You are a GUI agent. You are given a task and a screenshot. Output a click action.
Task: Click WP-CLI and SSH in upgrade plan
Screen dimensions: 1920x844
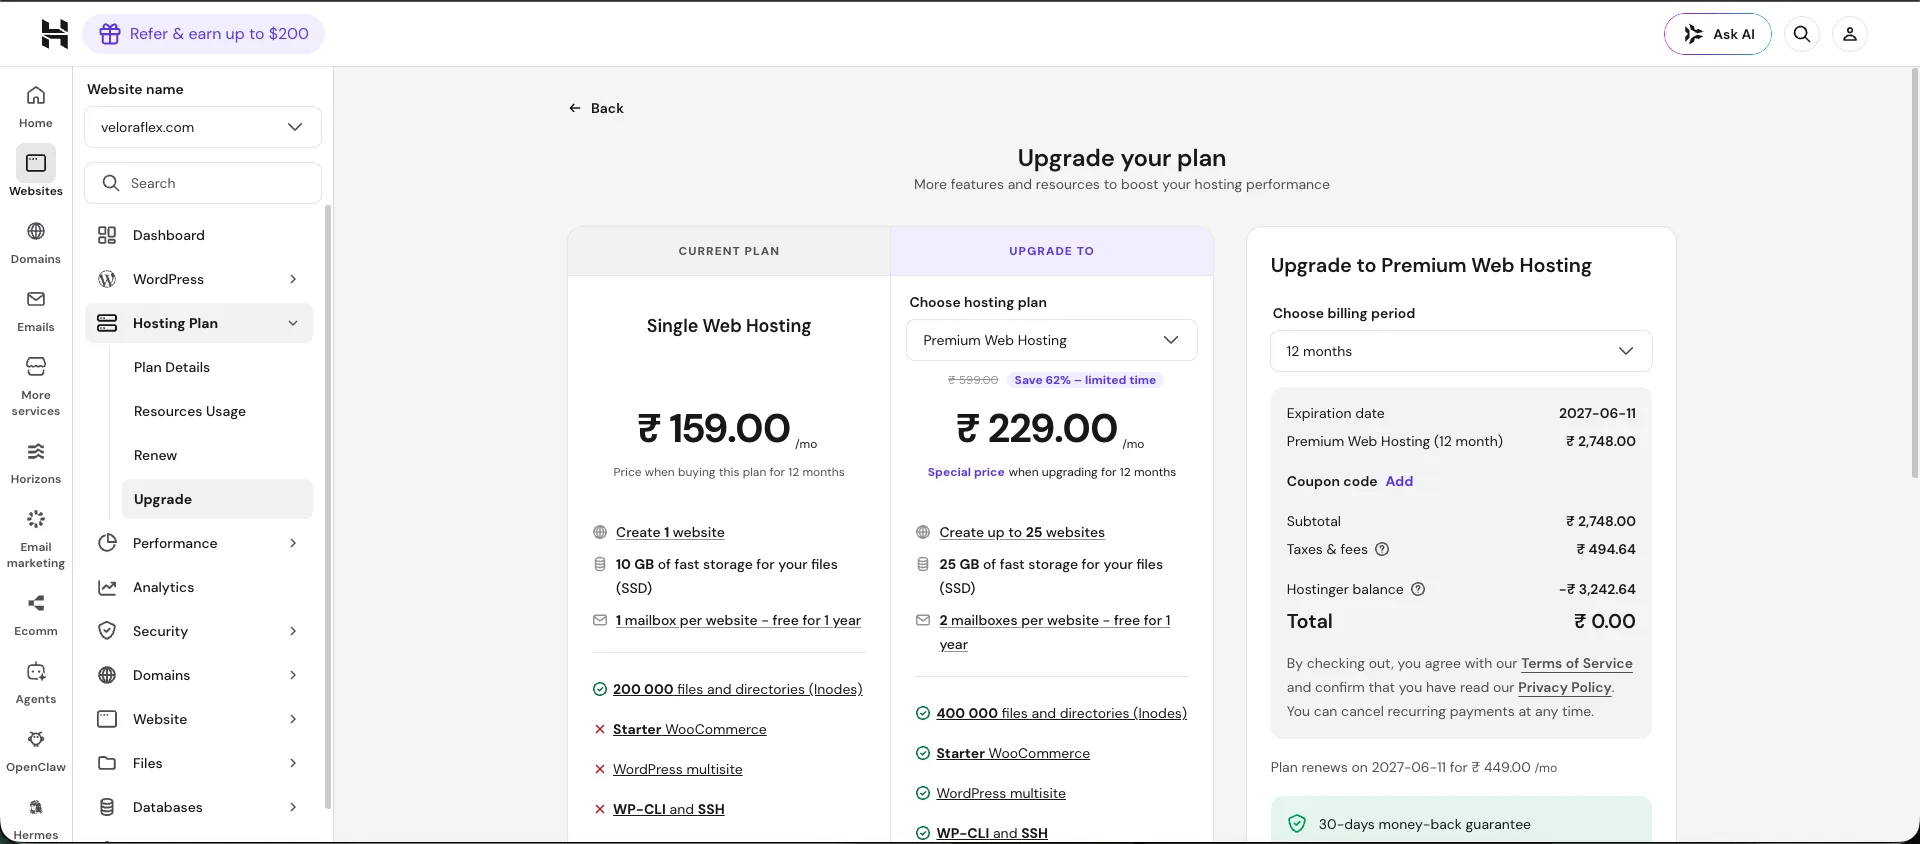992,833
